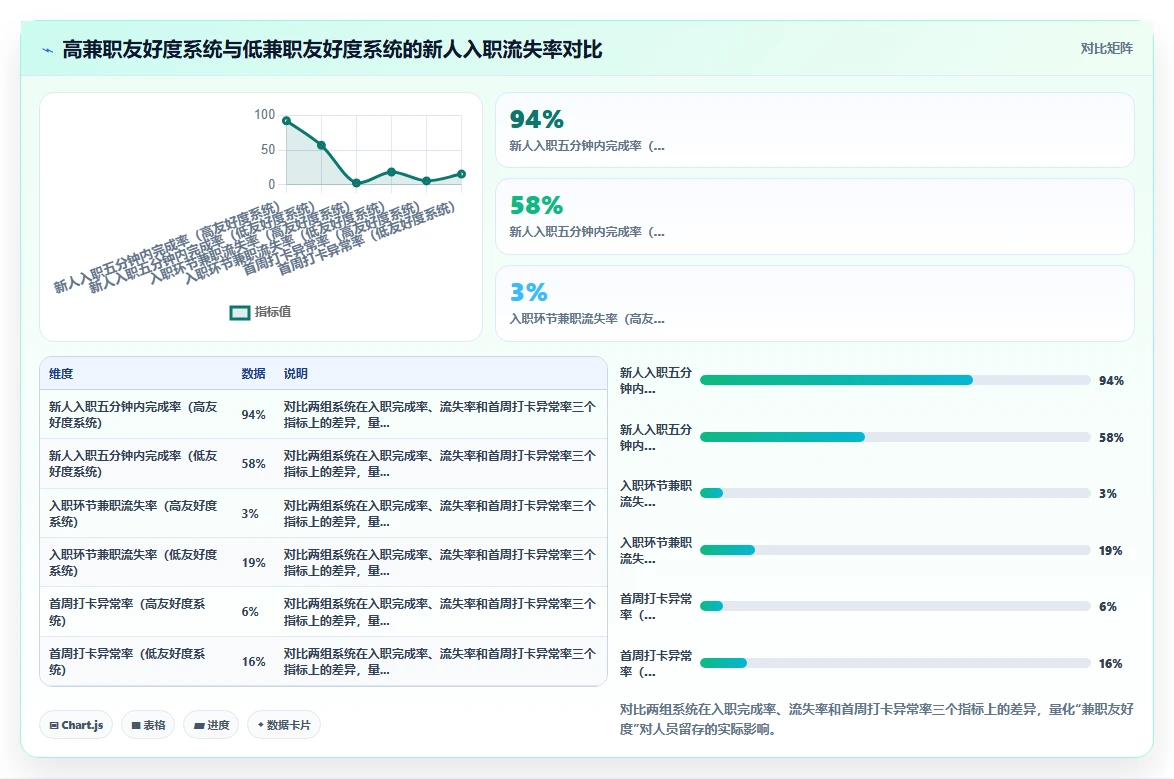This screenshot has width=1174, height=779.
Task: Click the 说明 column header
Action: tap(296, 374)
